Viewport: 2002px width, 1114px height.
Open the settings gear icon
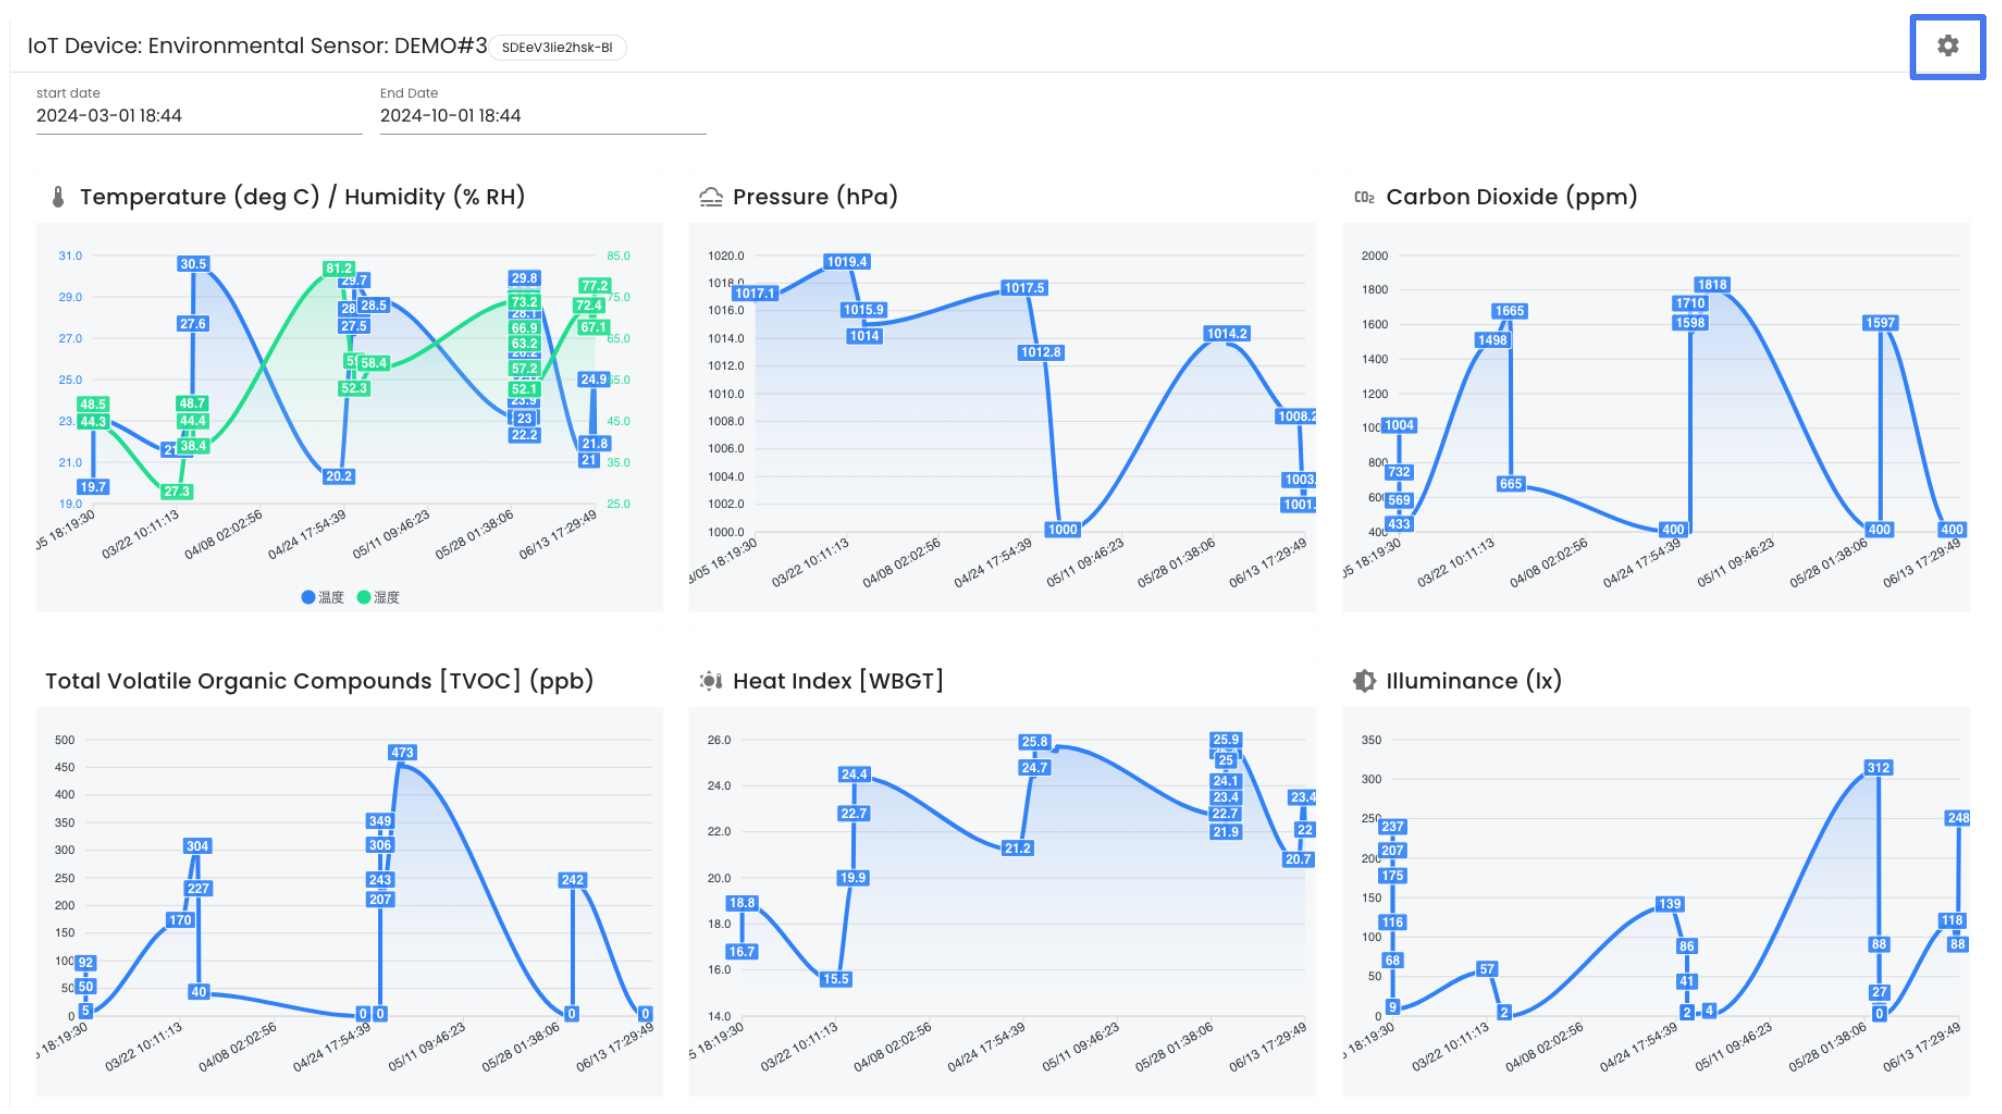1947,46
